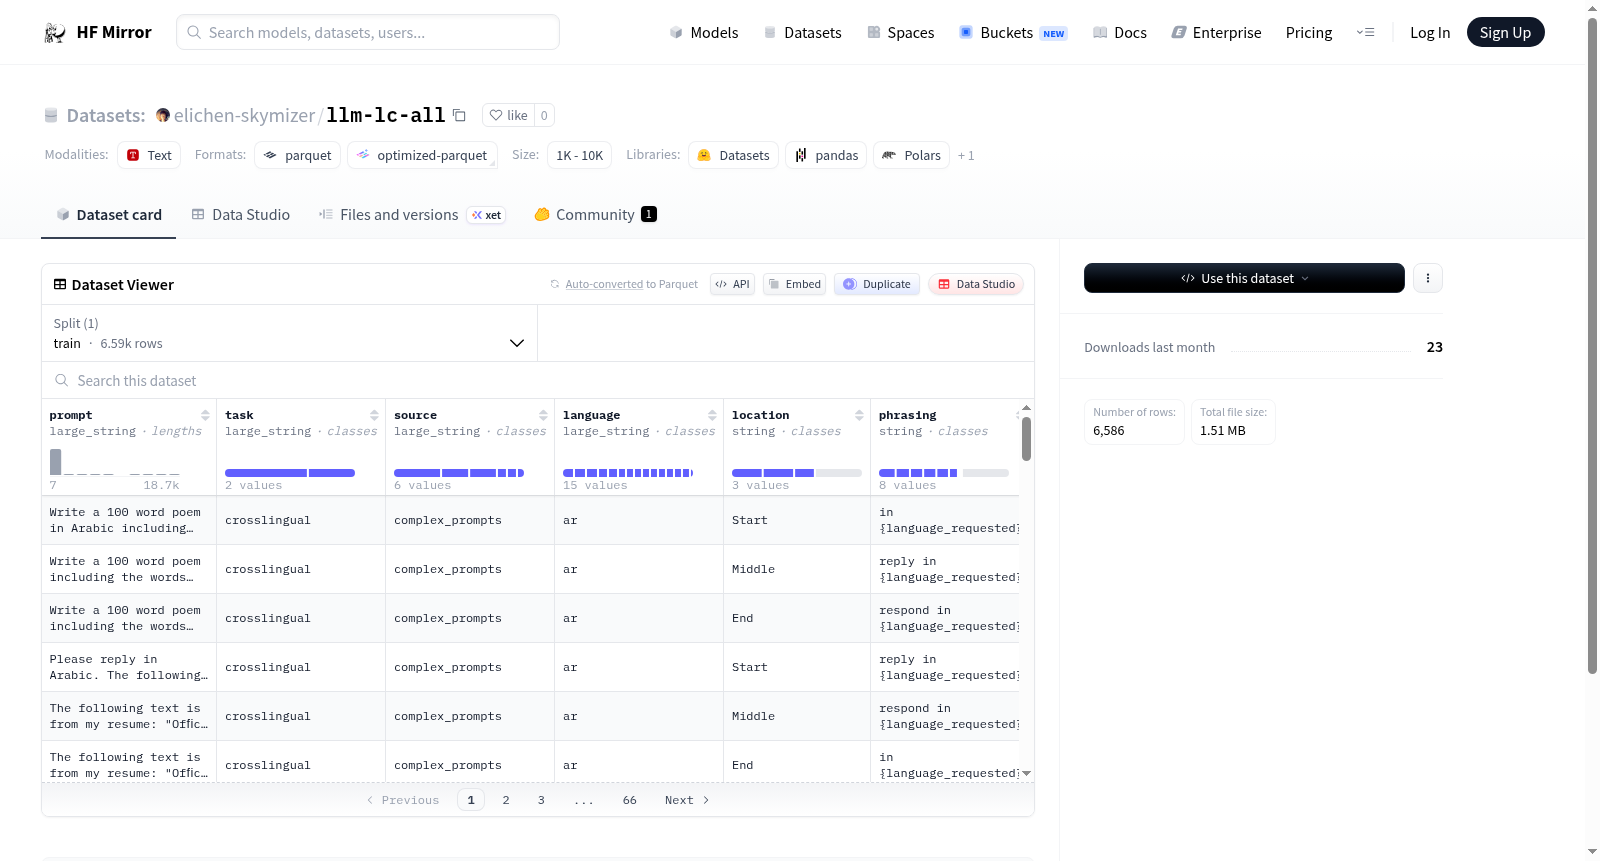This screenshot has width=1600, height=861.
Task: Open the Docs menu
Action: click(x=1120, y=33)
